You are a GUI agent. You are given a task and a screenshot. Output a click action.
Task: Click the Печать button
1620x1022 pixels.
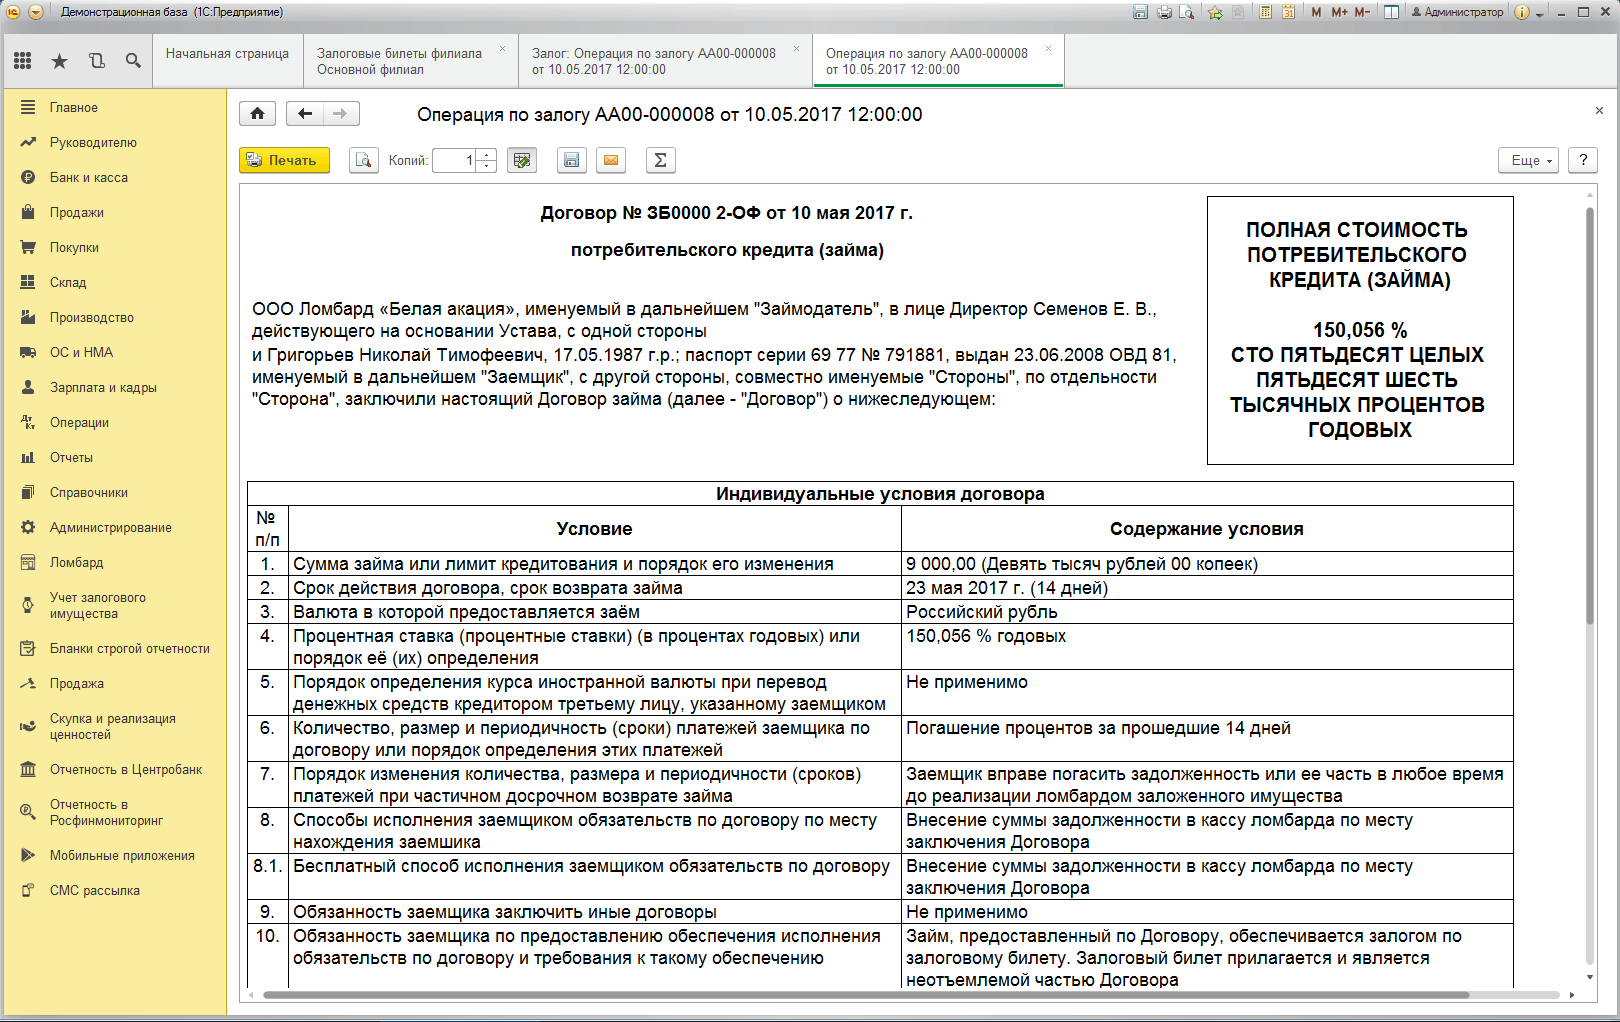pos(284,160)
